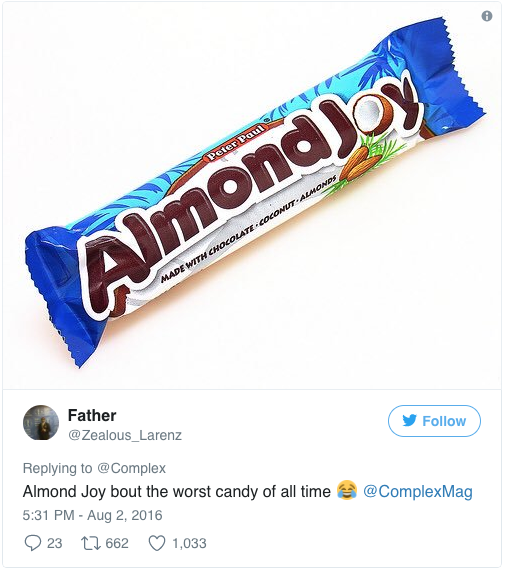The image size is (505, 568).
Task: Click the @Zealous_Larenz handle
Action: (x=125, y=435)
